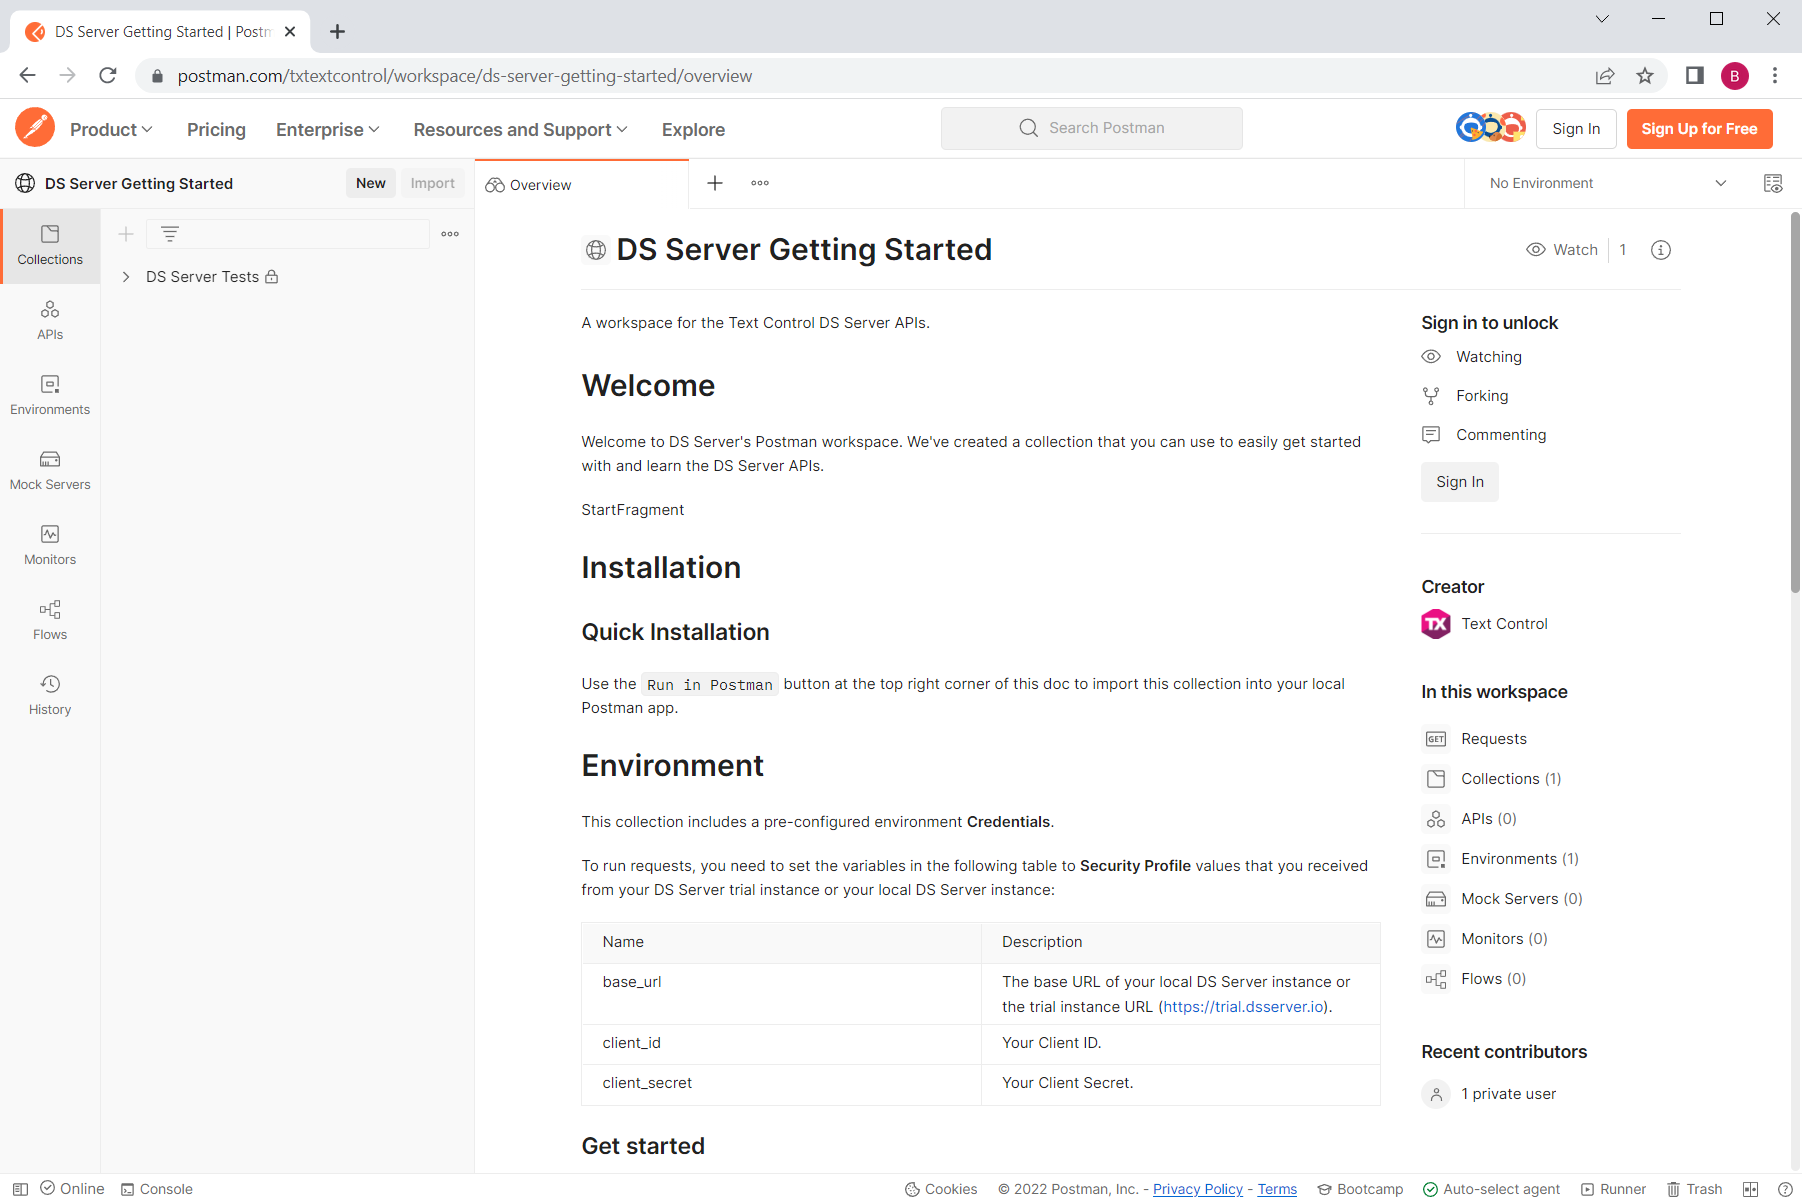Image resolution: width=1802 pixels, height=1204 pixels.
Task: Click Auto-select agent status
Action: [x=1491, y=1189]
